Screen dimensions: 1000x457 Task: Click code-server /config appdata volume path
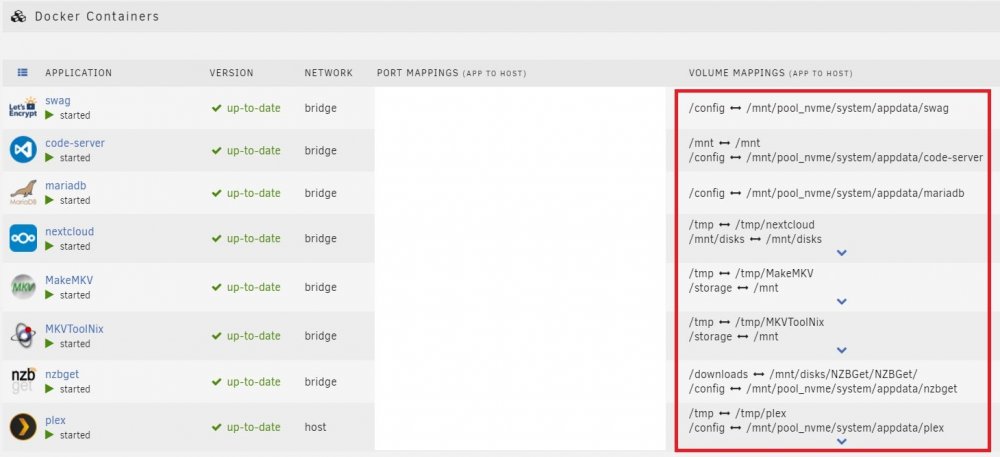[x=836, y=157]
